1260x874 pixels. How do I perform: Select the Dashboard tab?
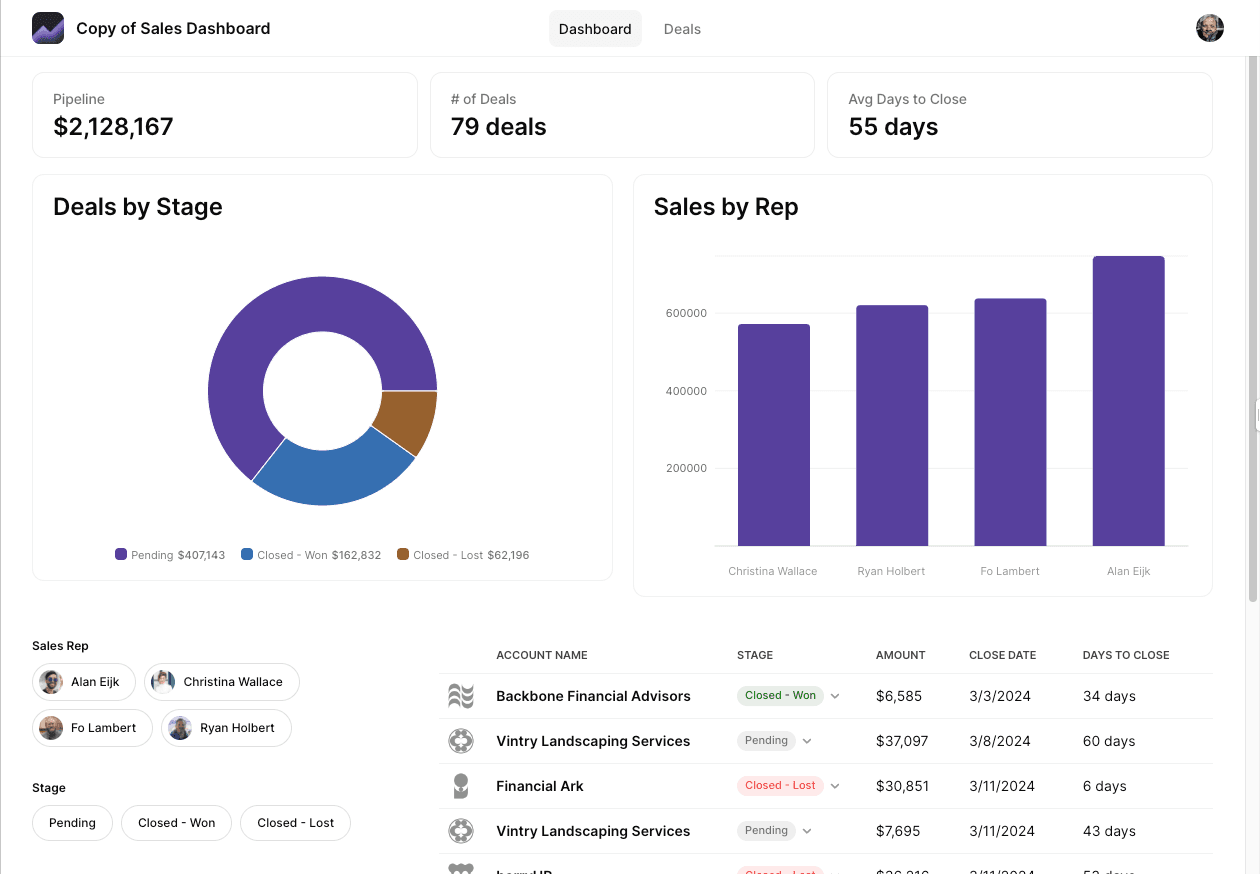click(595, 28)
